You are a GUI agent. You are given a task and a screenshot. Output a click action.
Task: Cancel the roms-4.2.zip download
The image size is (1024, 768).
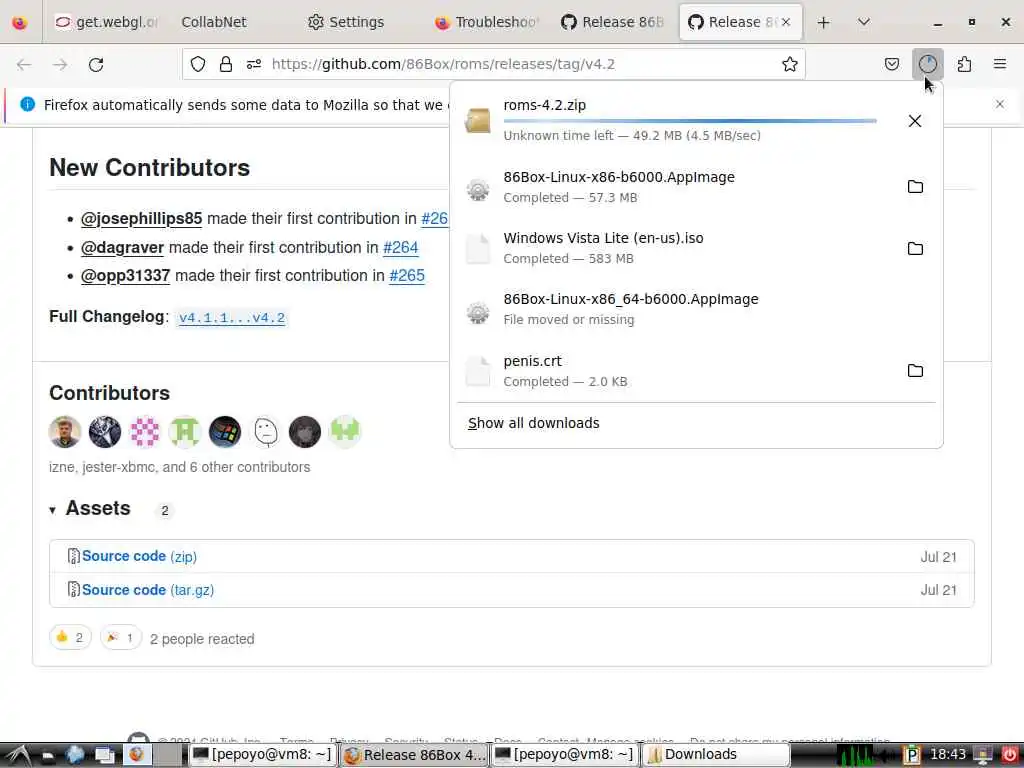point(915,121)
